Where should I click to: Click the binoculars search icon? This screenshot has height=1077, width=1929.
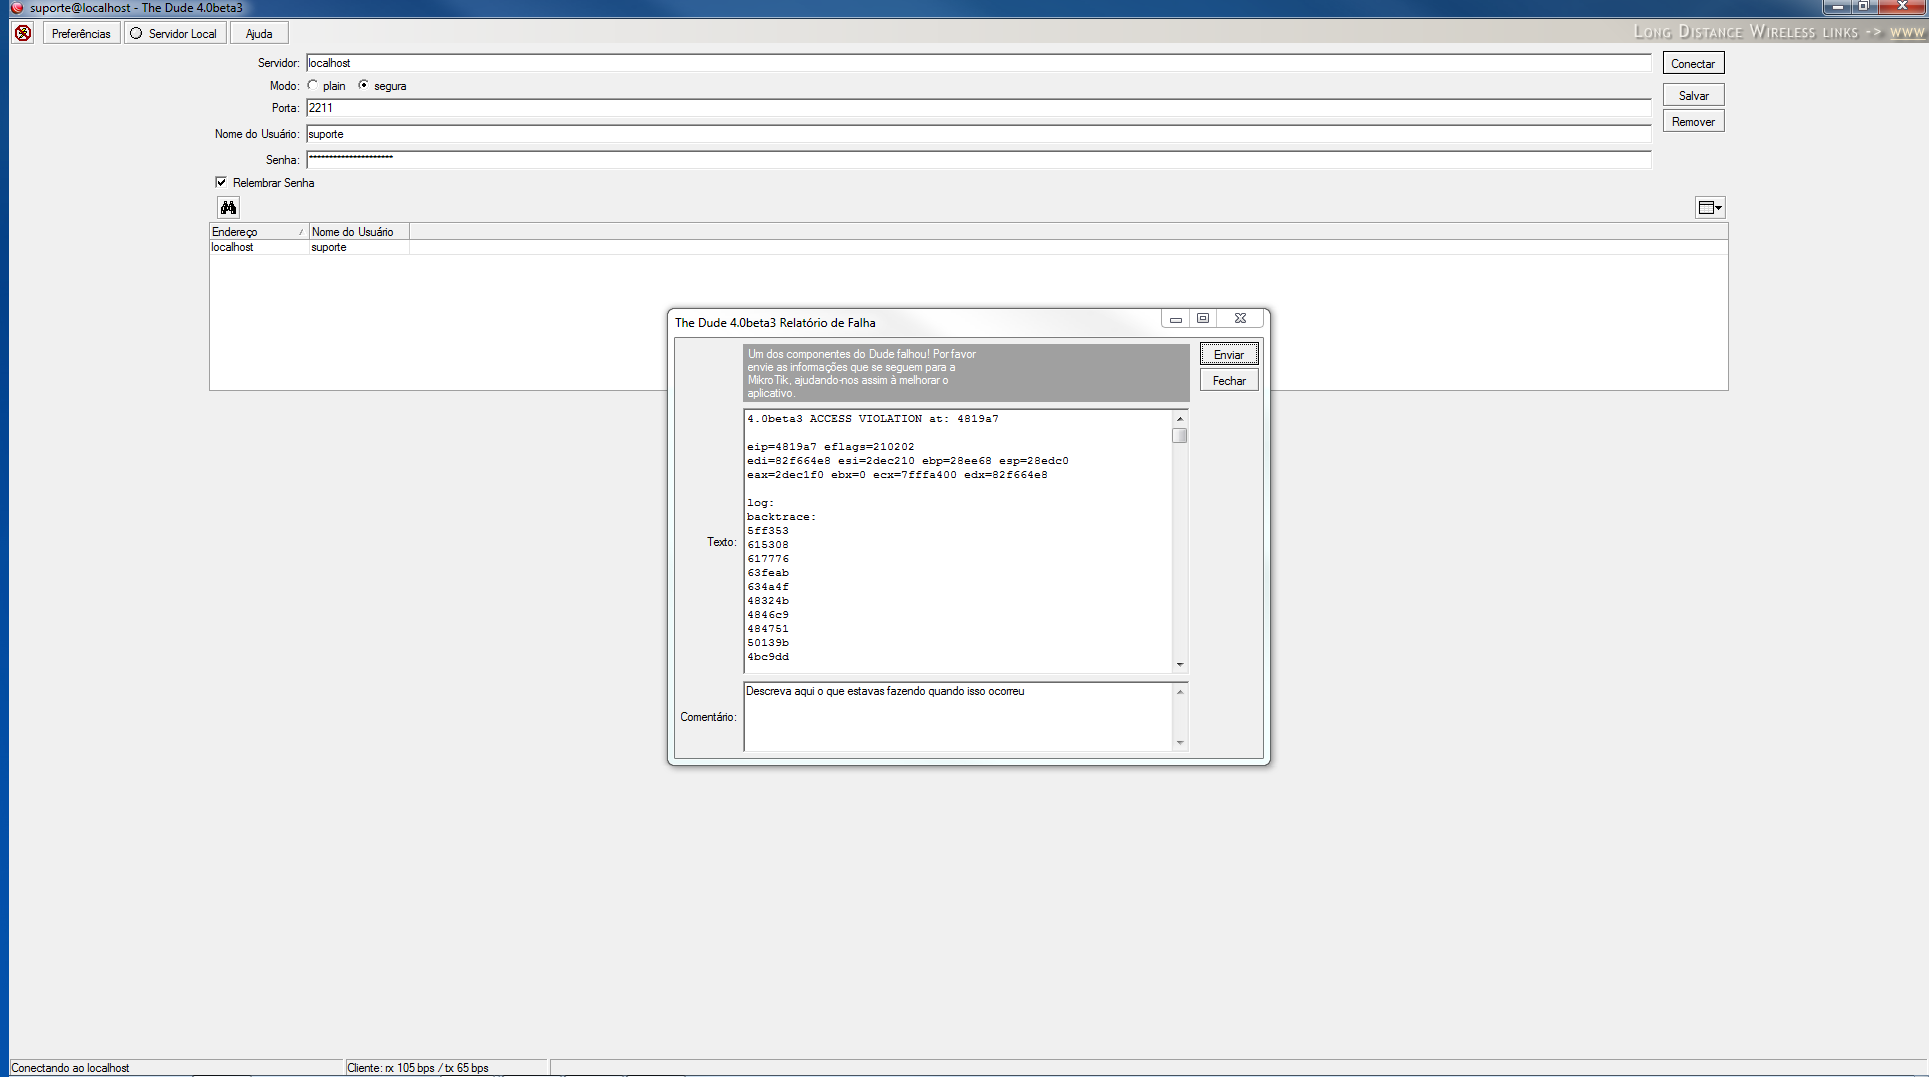229,207
